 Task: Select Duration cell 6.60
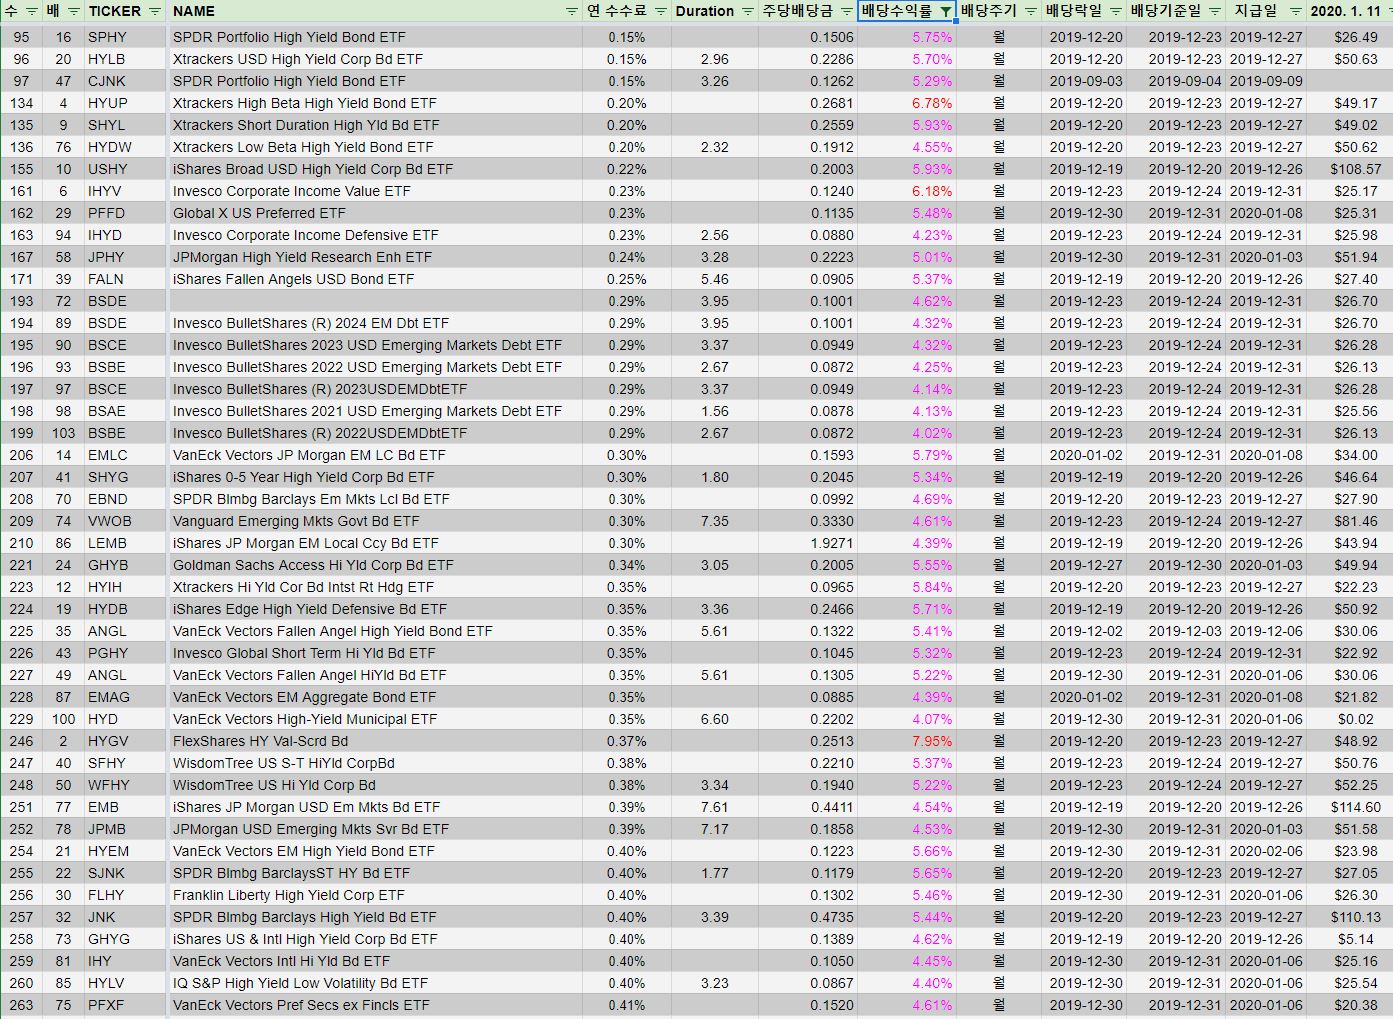714,719
